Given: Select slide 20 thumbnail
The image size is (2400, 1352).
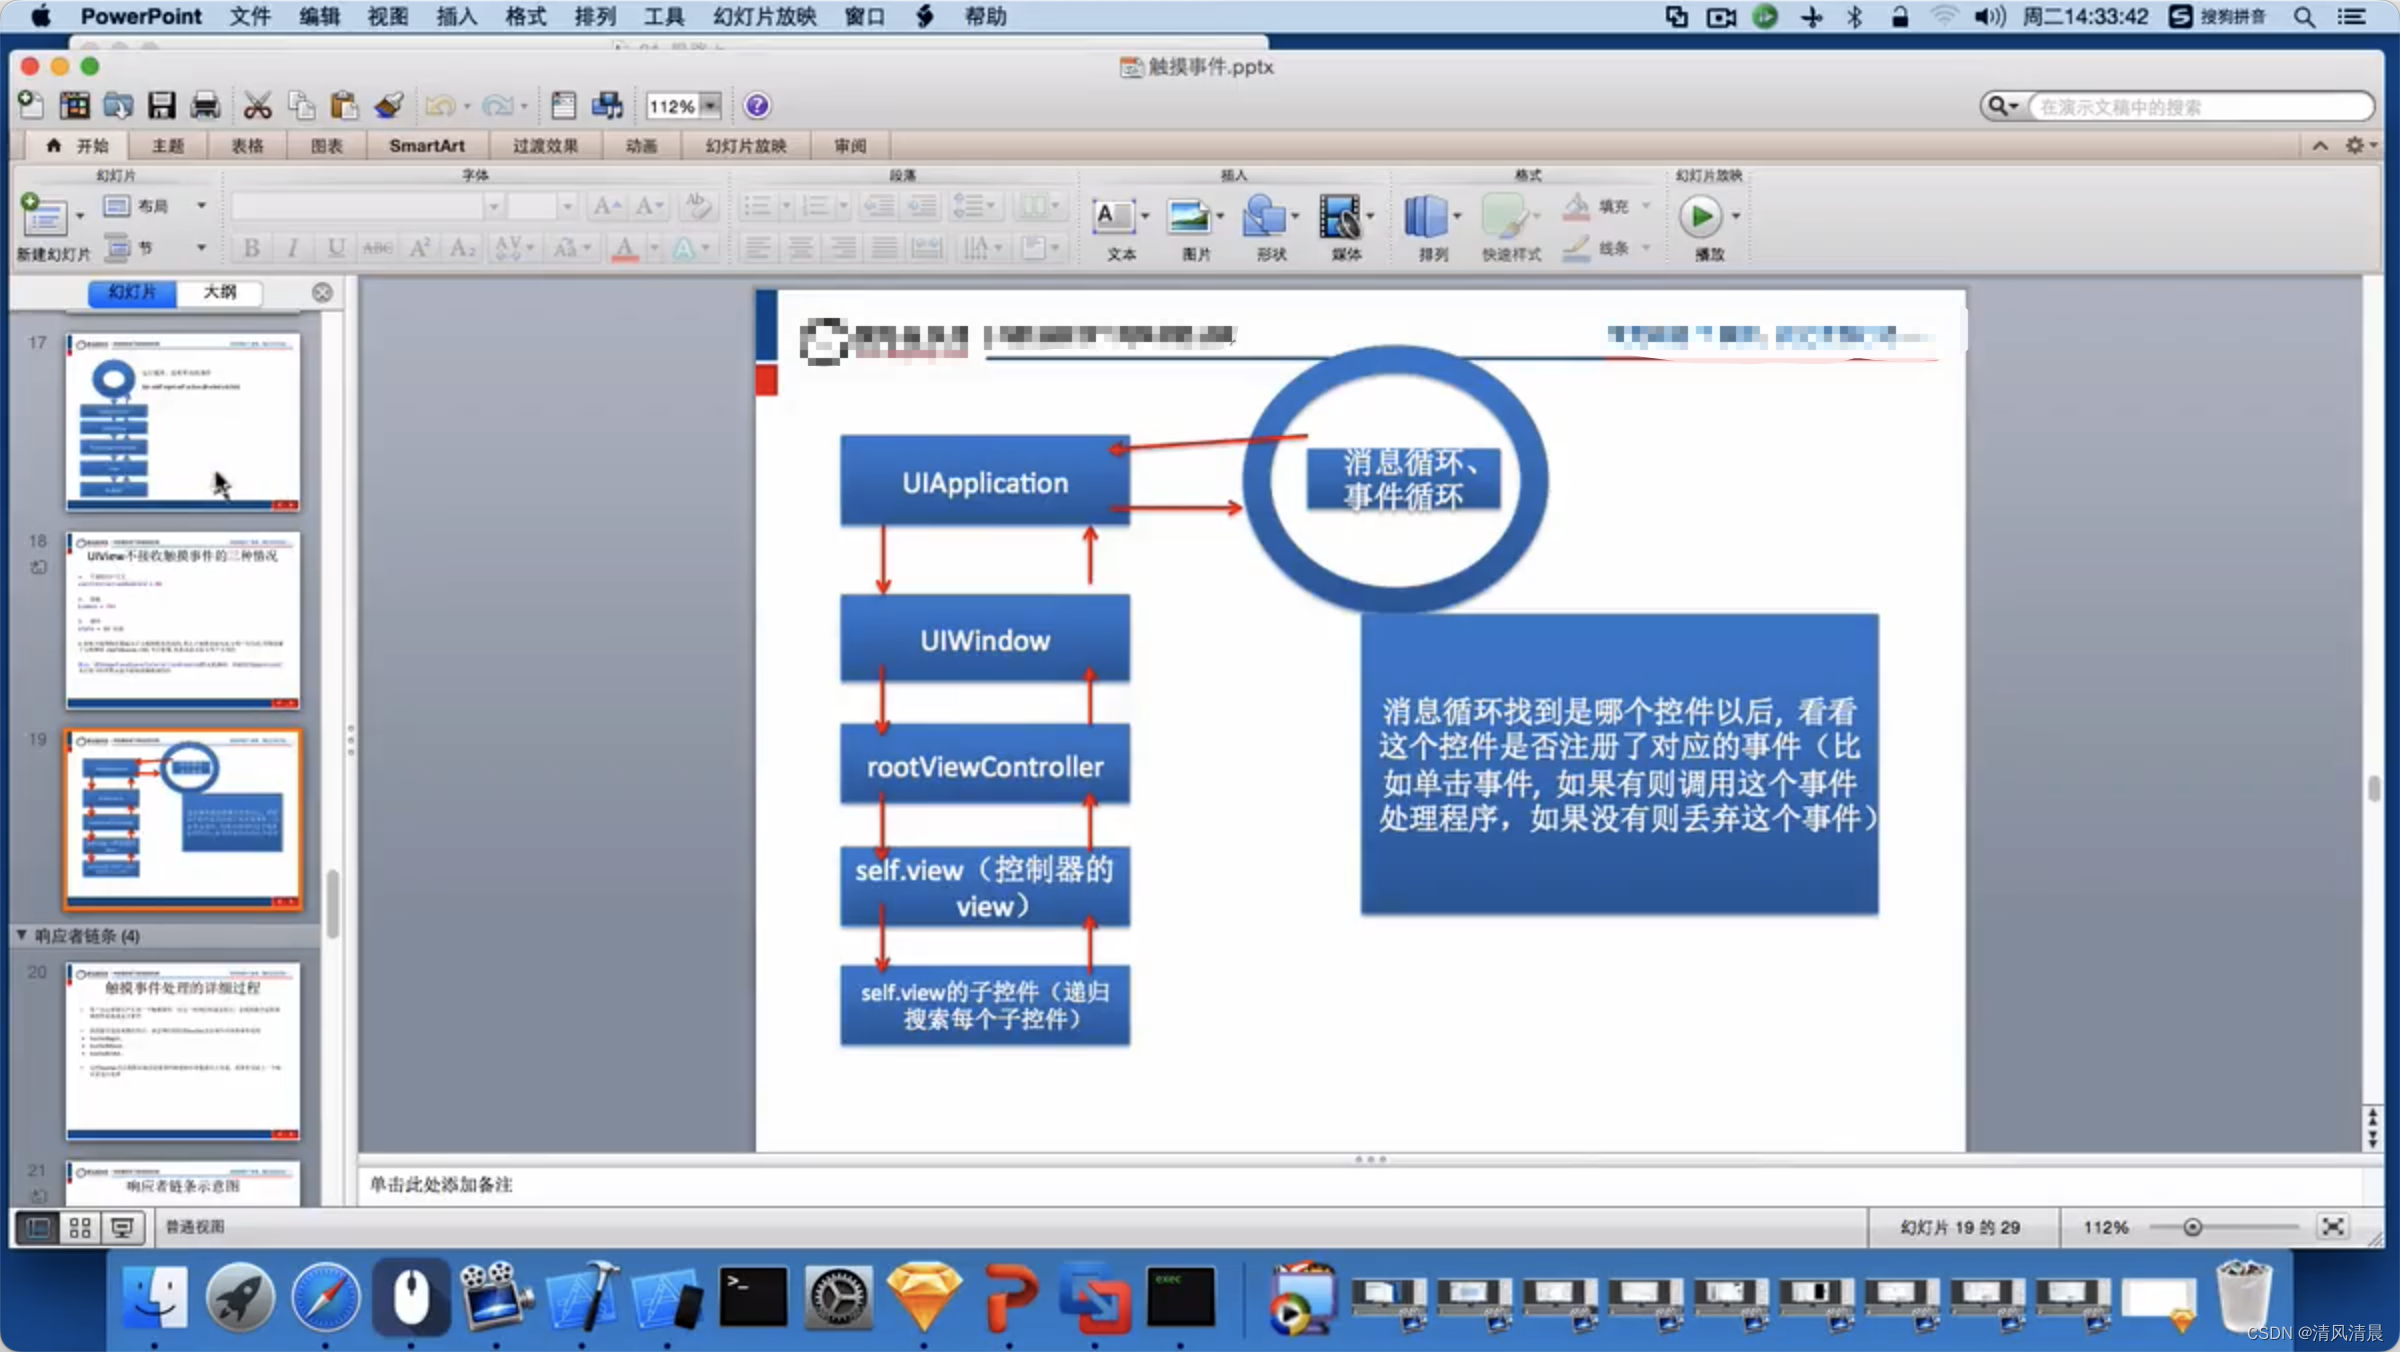Looking at the screenshot, I should pos(182,1051).
